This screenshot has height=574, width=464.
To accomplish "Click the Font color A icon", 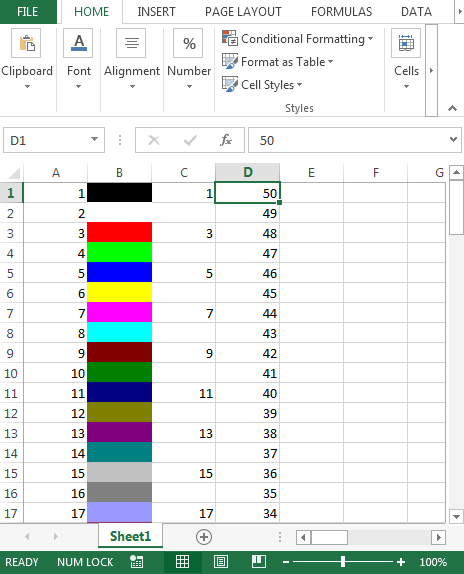I will (78, 43).
